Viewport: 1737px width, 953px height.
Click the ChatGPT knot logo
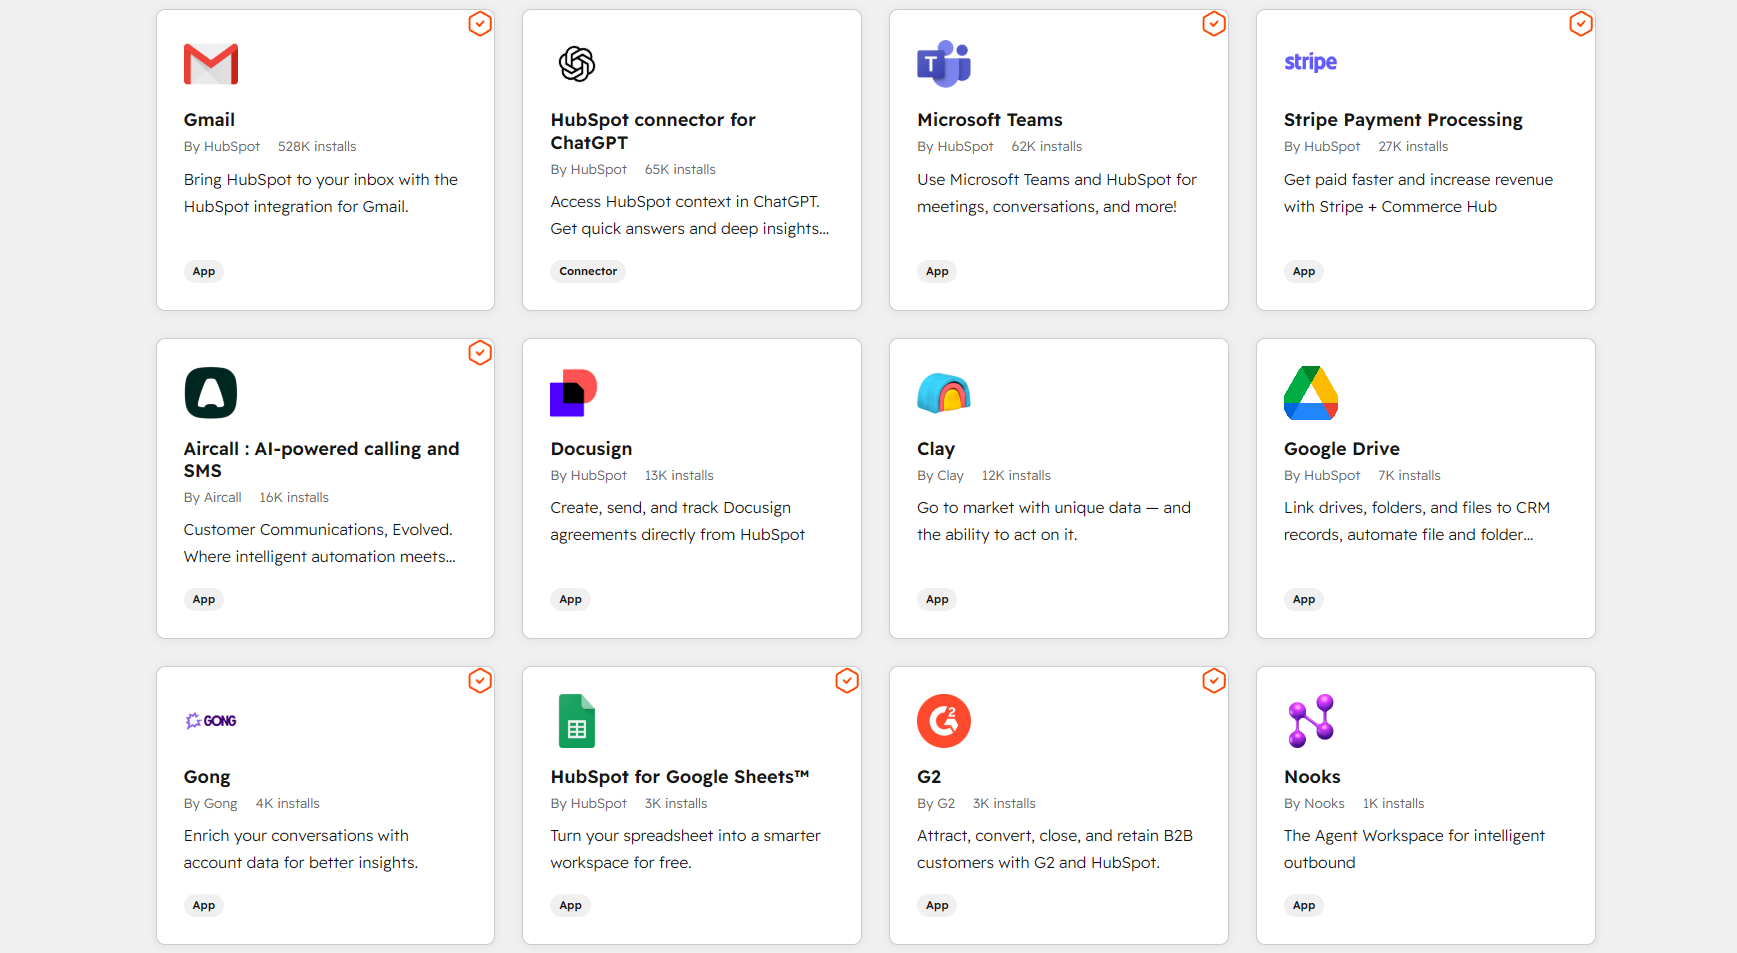point(577,64)
